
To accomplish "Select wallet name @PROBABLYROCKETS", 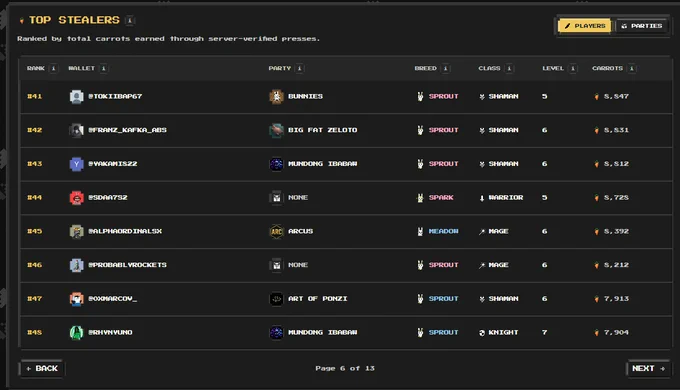I will pos(128,265).
